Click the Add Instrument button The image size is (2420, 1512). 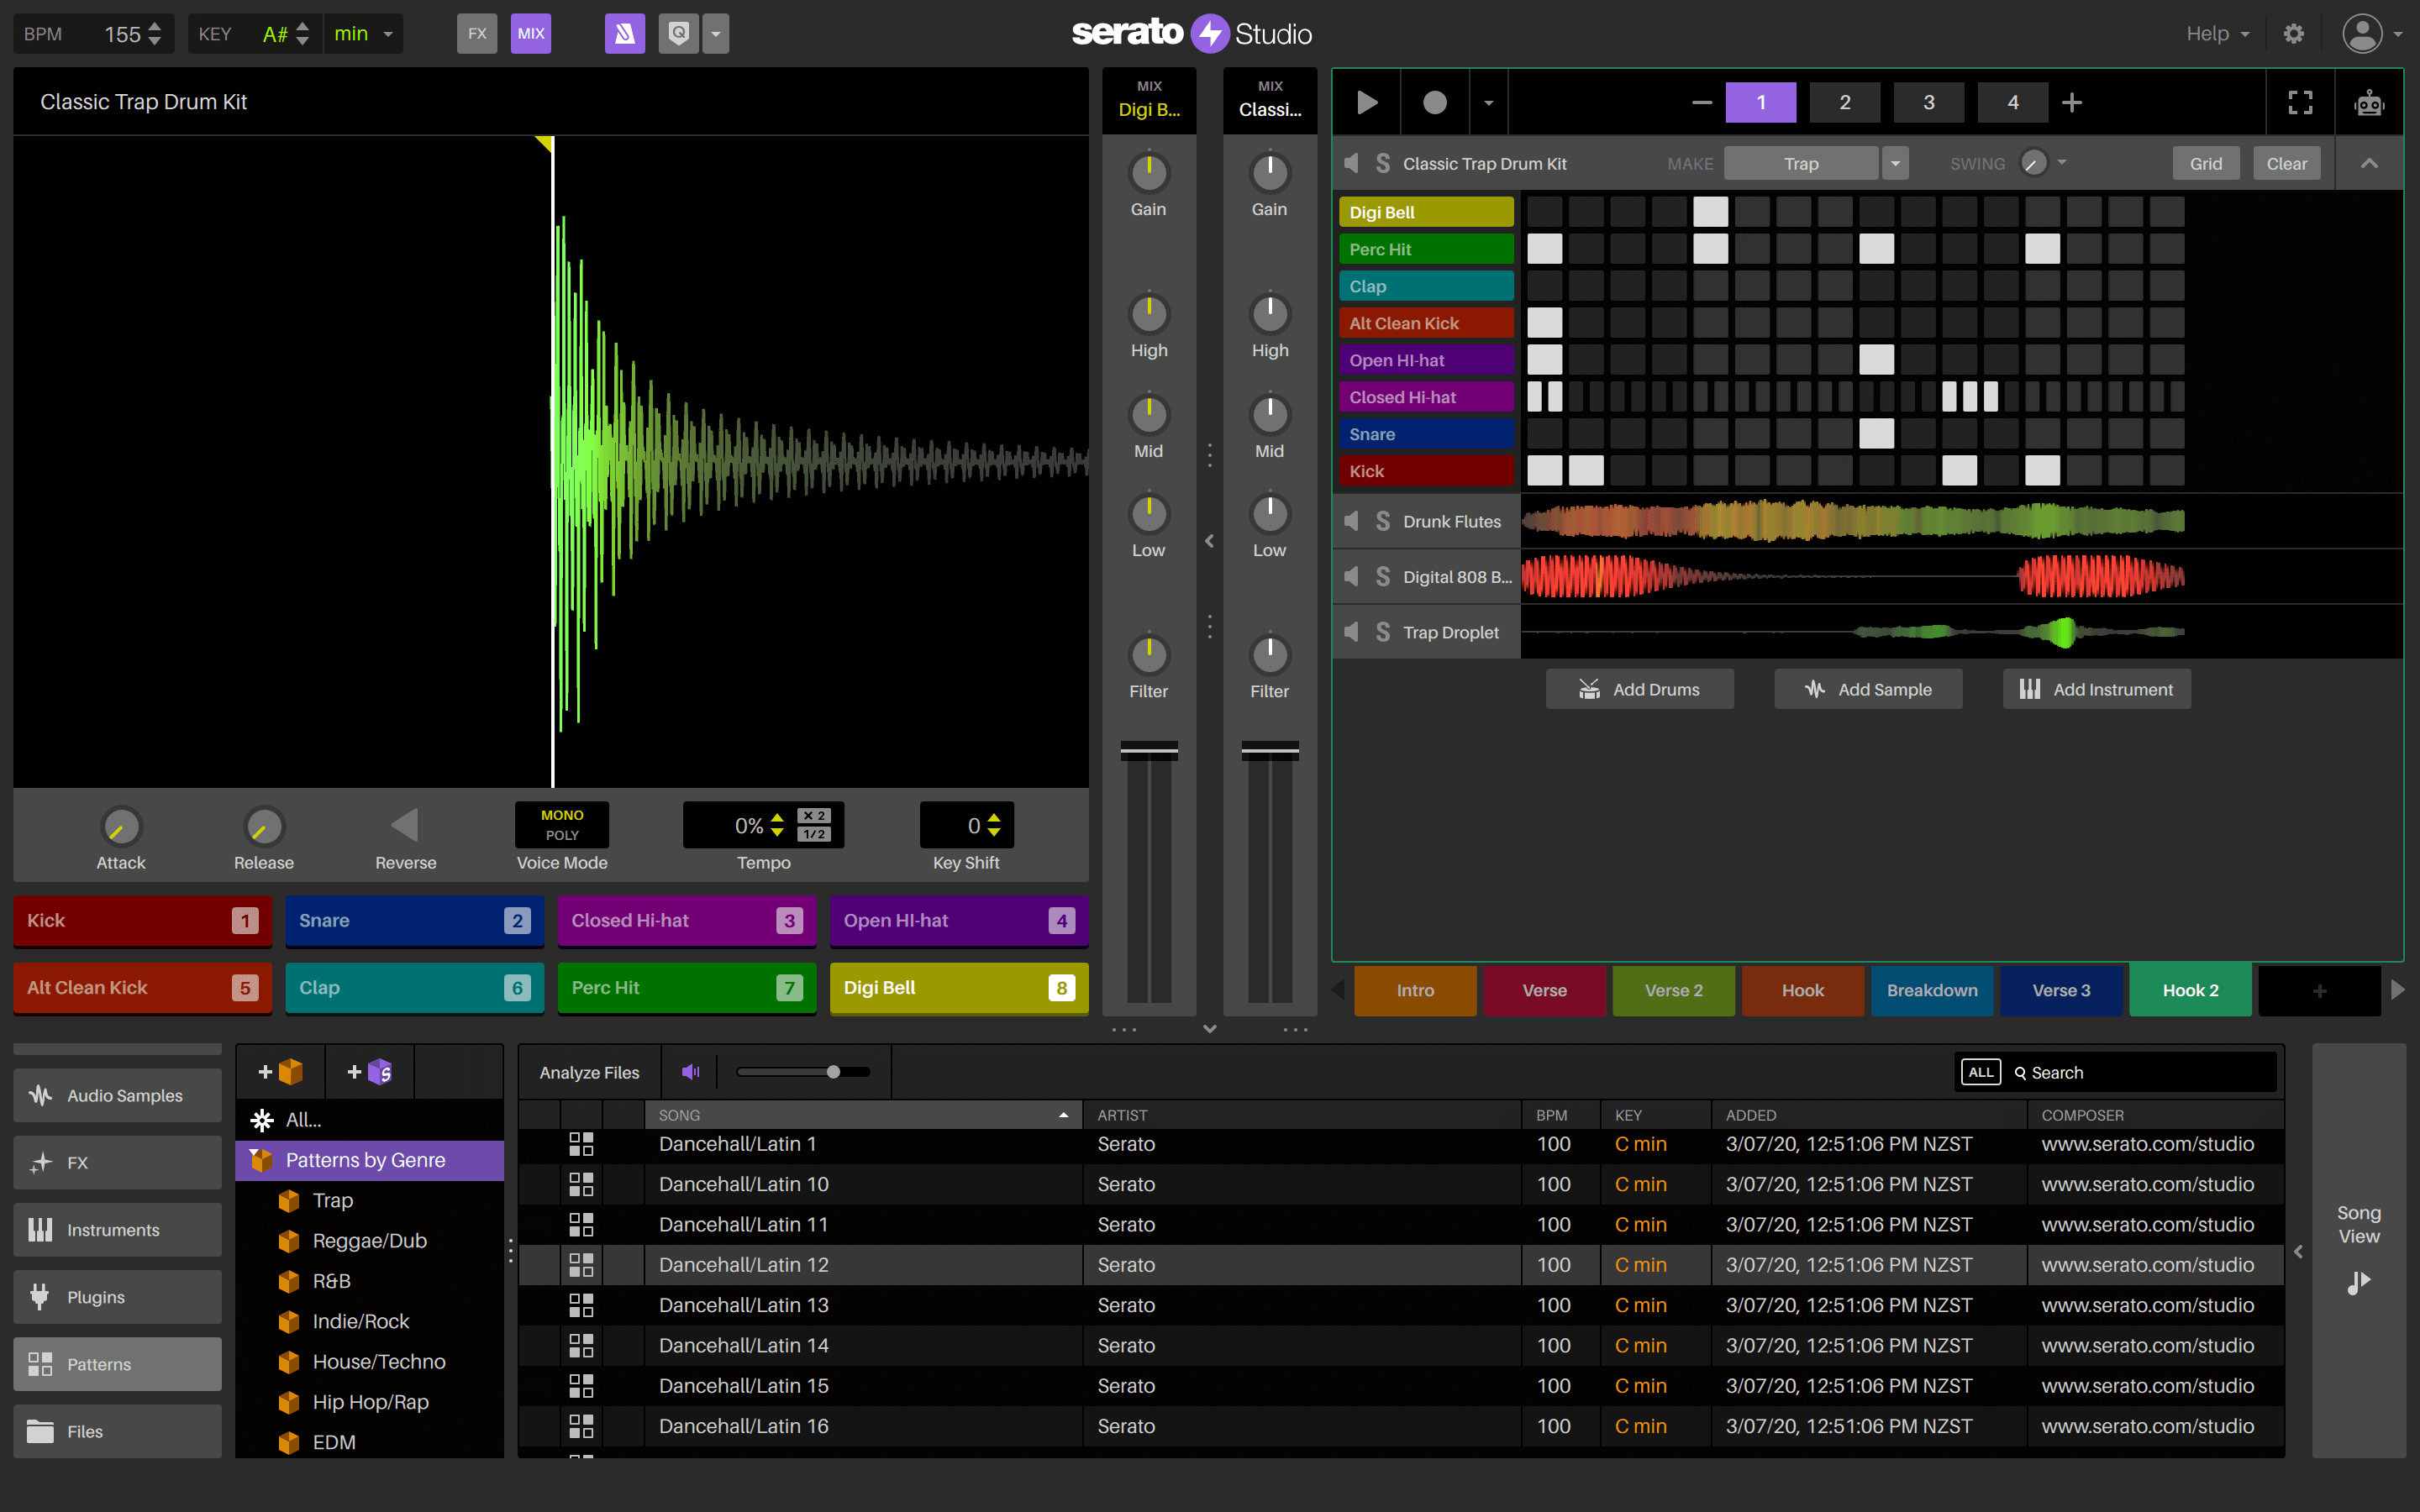[x=2096, y=688]
